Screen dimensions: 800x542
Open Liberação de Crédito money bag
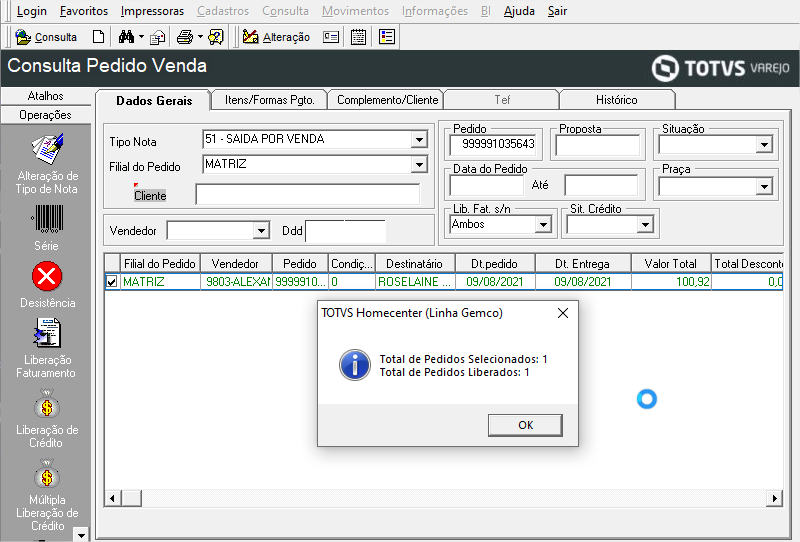(47, 418)
